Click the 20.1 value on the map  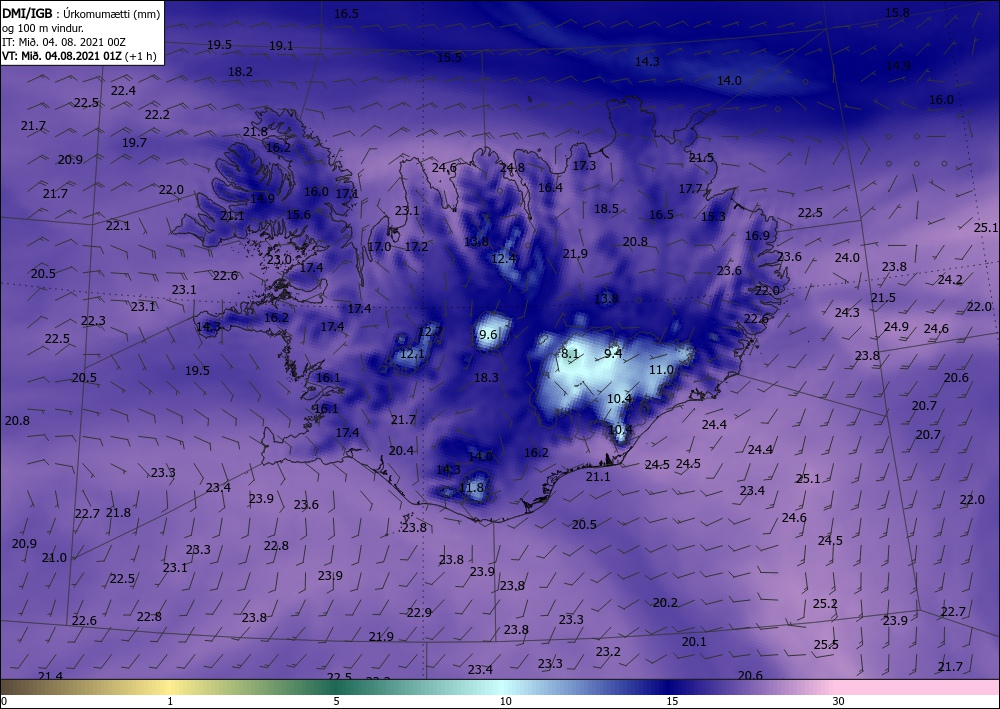[x=694, y=641]
